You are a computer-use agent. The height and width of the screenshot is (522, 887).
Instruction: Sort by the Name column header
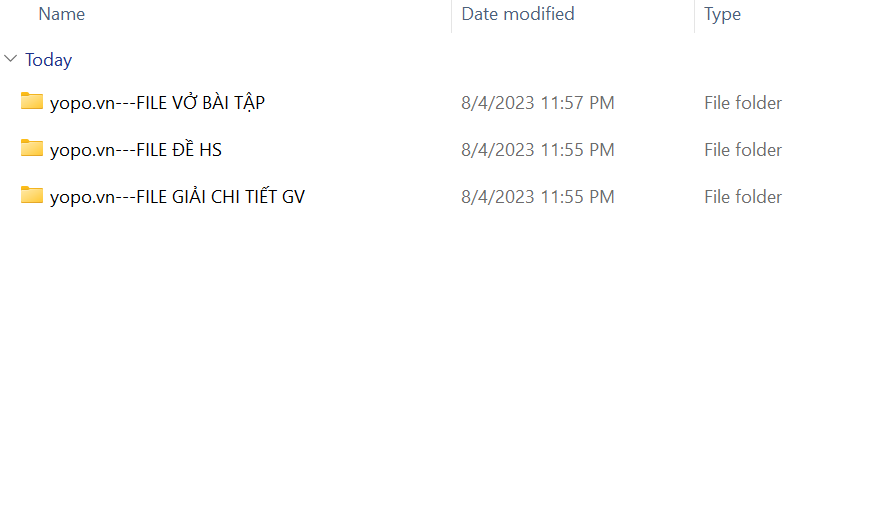coord(62,14)
